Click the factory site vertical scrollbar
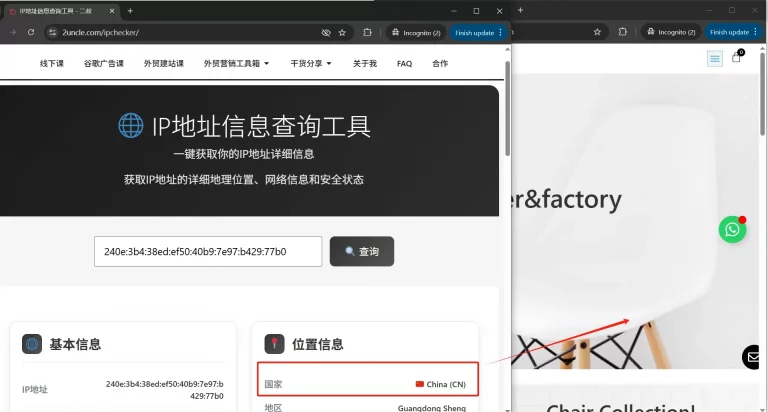 (x=763, y=93)
